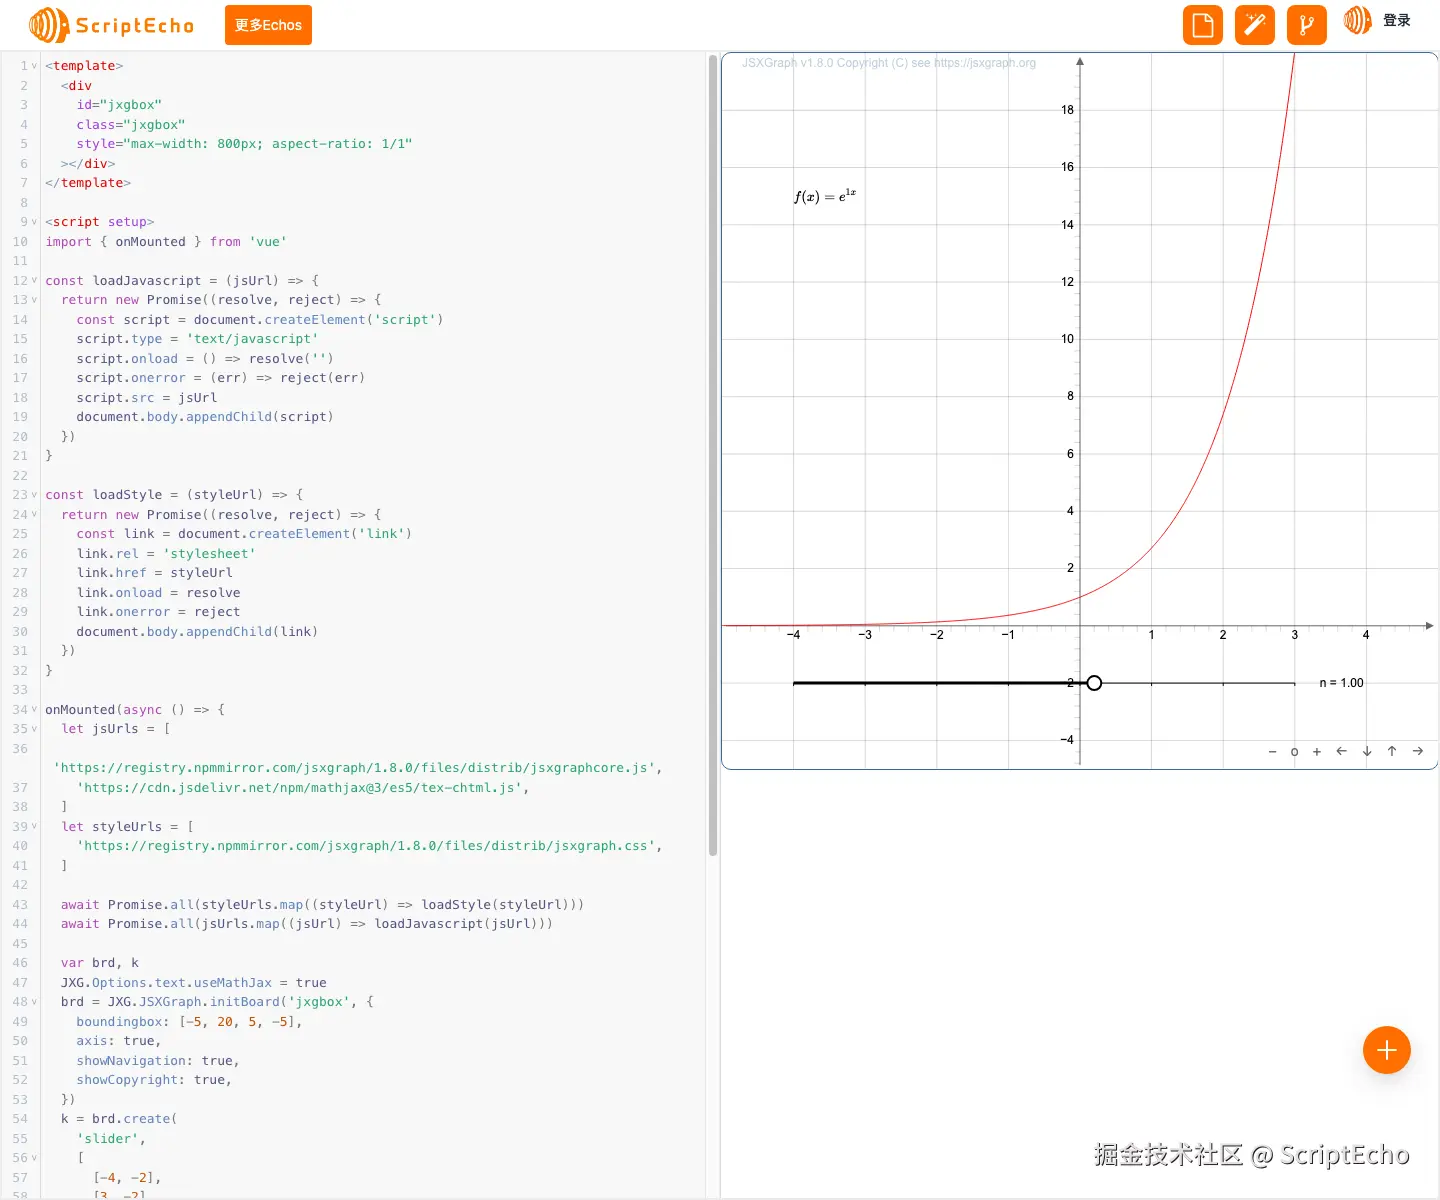1440x1200 pixels.
Task: Click the script.type = 'text/javascript' line
Action: coord(197,339)
